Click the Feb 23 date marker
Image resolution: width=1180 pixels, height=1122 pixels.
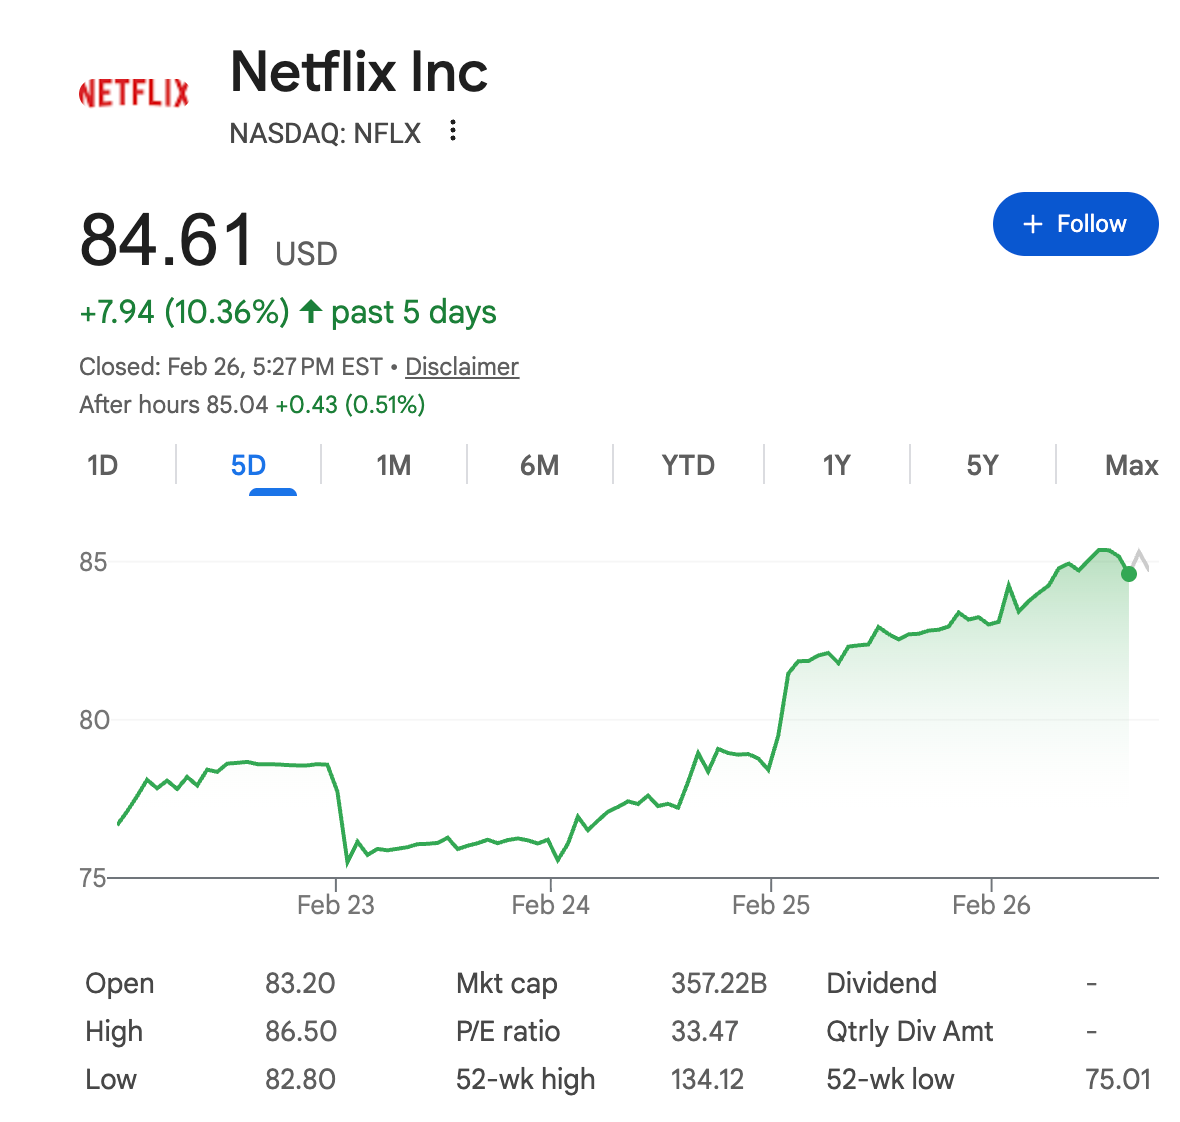[335, 905]
